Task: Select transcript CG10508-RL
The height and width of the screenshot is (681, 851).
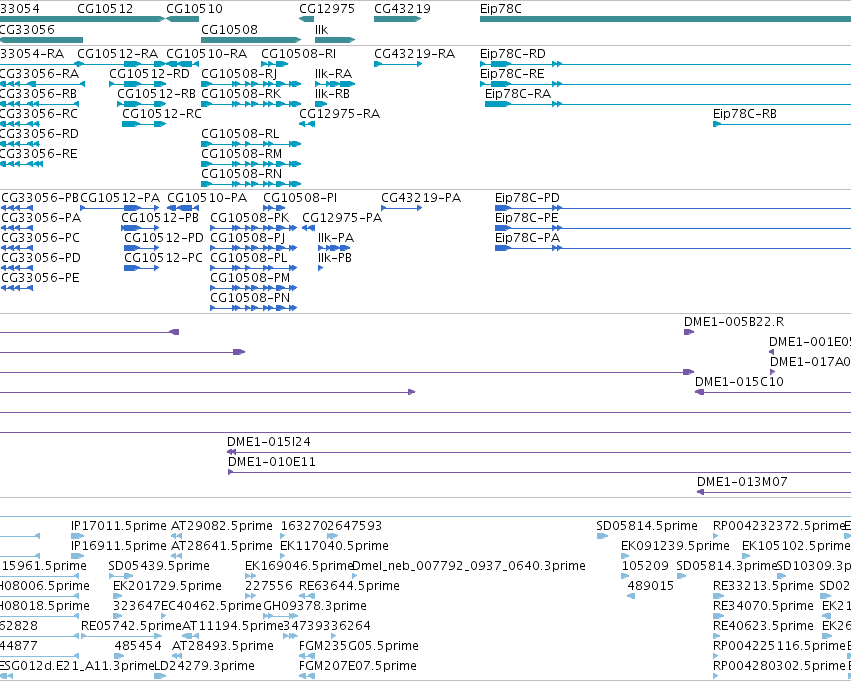Action: tap(240, 134)
